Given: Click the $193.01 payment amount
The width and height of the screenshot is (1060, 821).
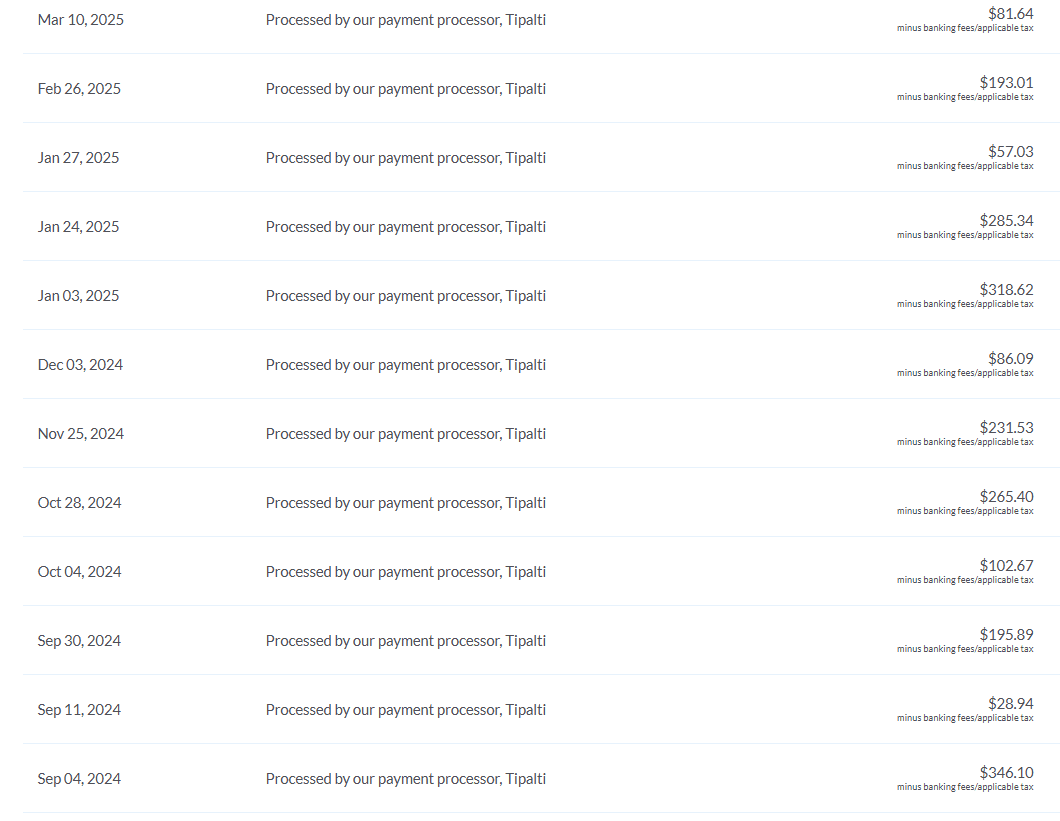Looking at the screenshot, I should click(x=1007, y=83).
